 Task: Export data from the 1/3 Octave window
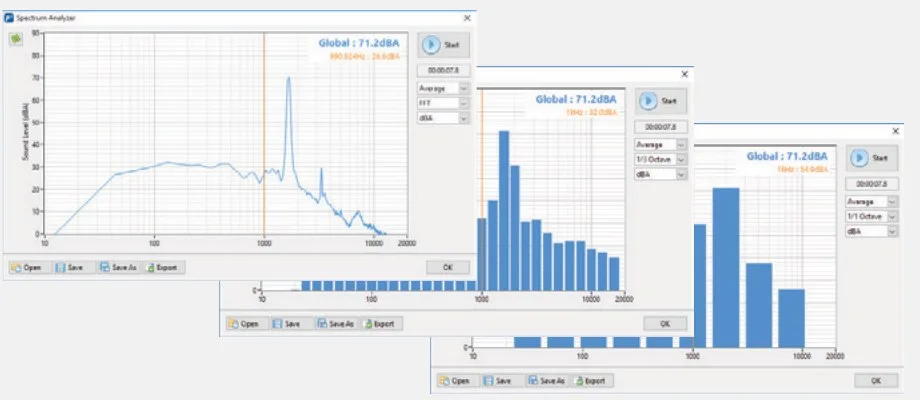tap(381, 324)
